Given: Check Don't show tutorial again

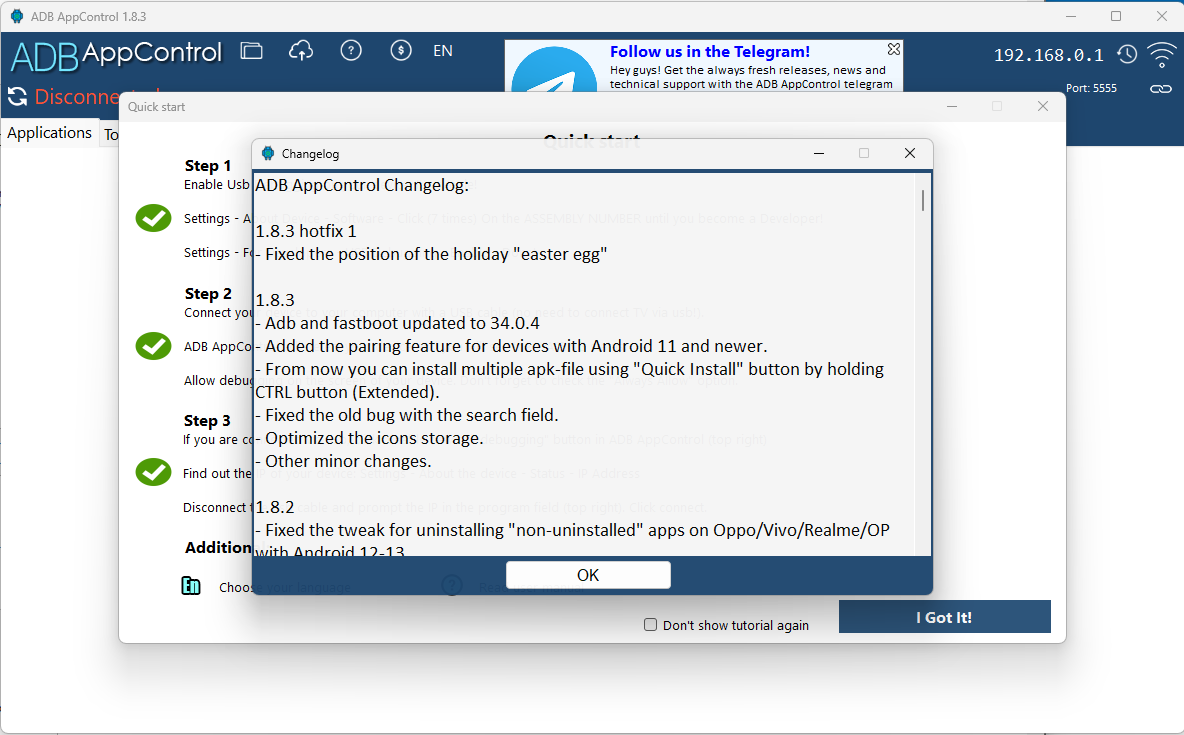Looking at the screenshot, I should 650,625.
